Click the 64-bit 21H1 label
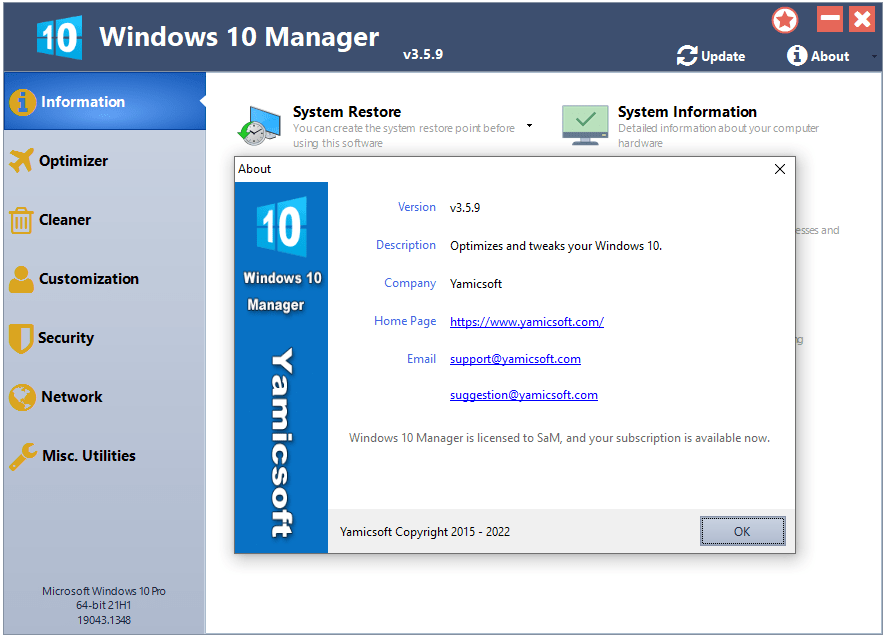This screenshot has width=884, height=636. coord(104,606)
